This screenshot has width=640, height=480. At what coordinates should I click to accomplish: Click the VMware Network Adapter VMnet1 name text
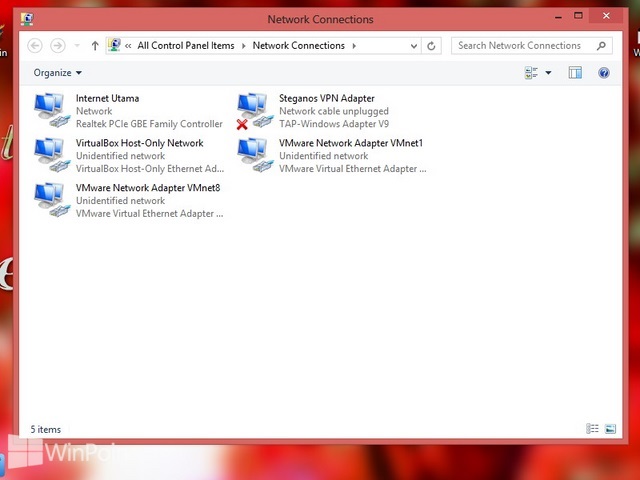pos(351,143)
